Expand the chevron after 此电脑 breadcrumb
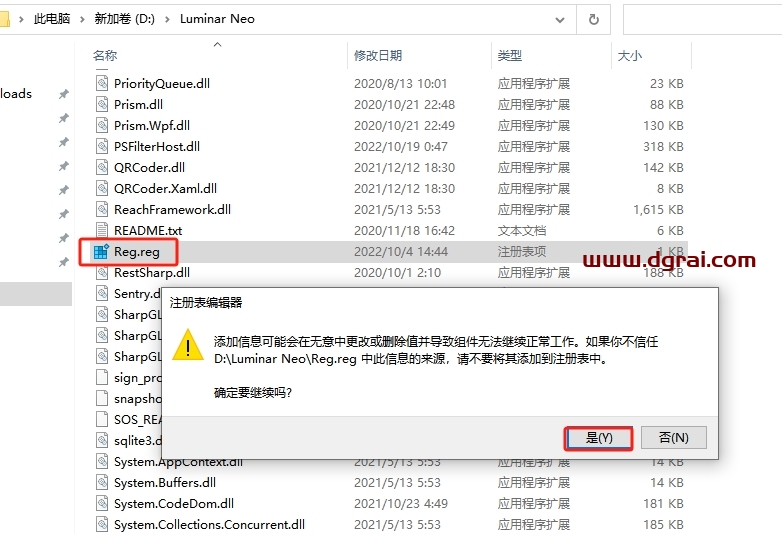 (x=82, y=19)
